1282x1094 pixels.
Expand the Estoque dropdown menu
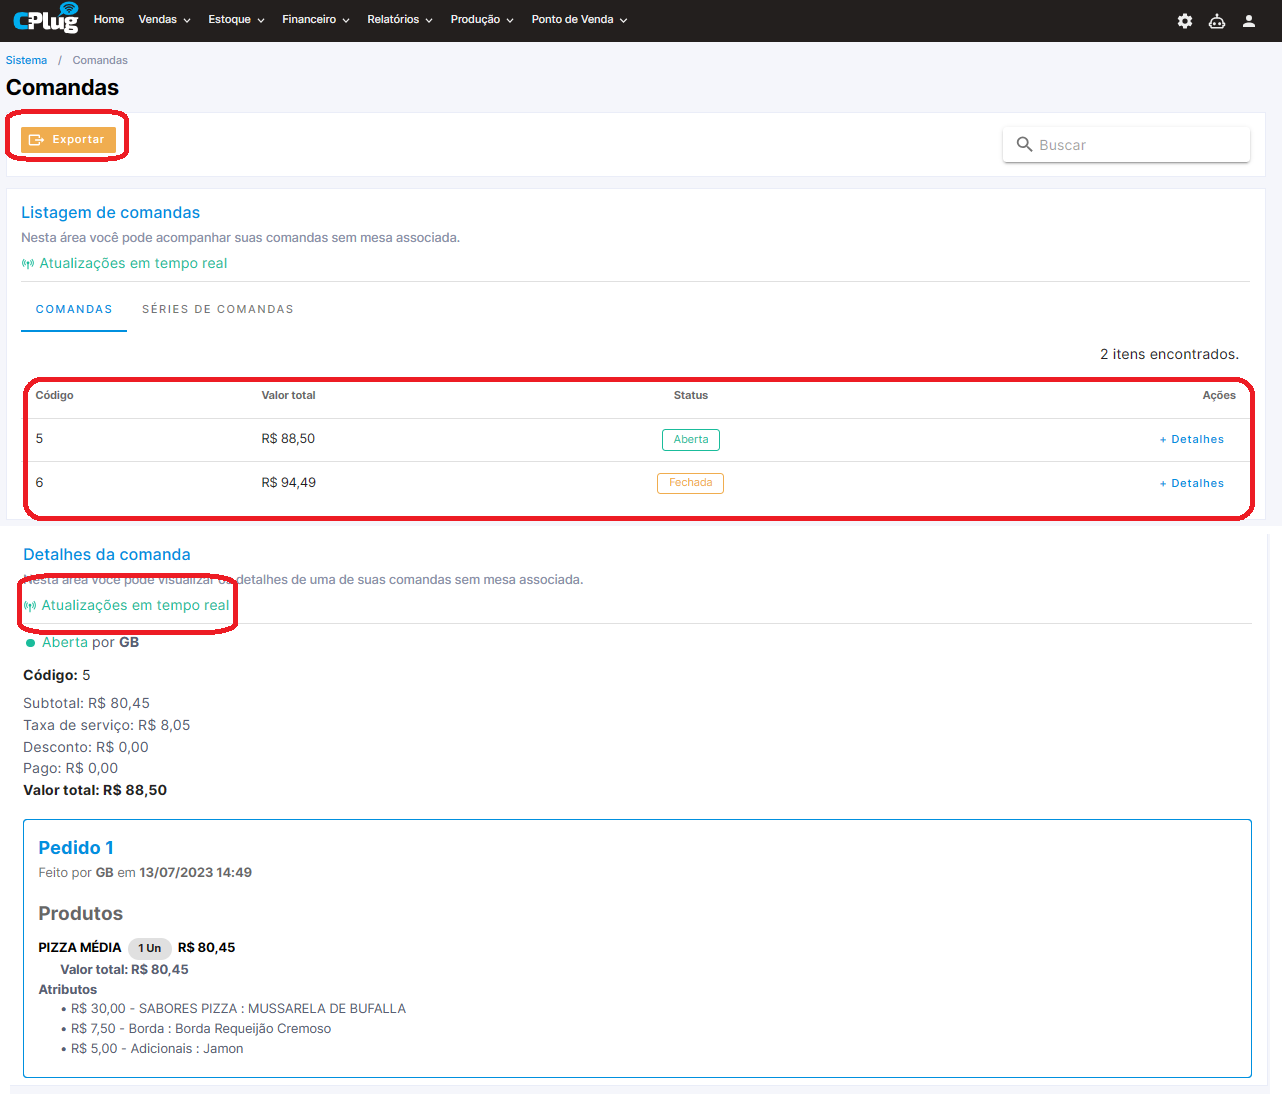[236, 20]
